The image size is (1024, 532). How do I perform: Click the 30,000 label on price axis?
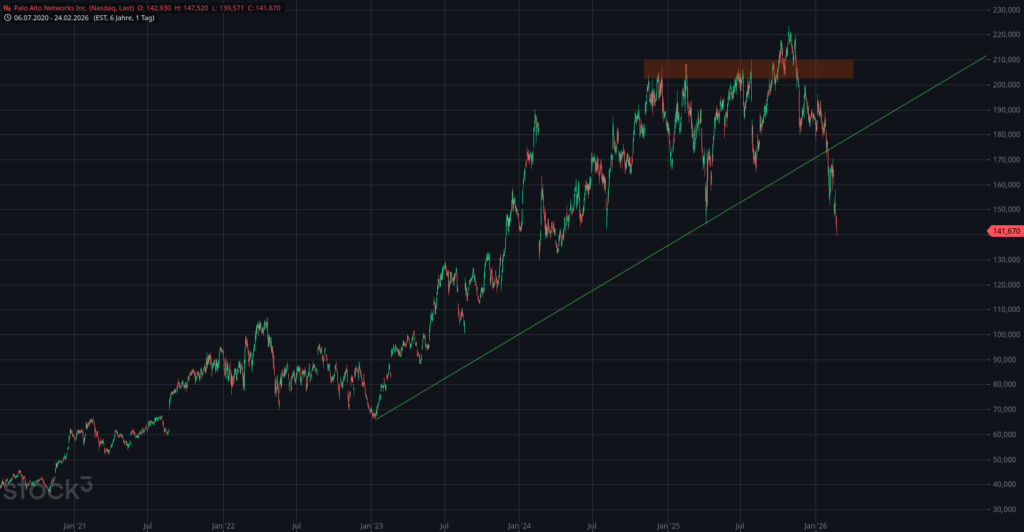[1003, 509]
